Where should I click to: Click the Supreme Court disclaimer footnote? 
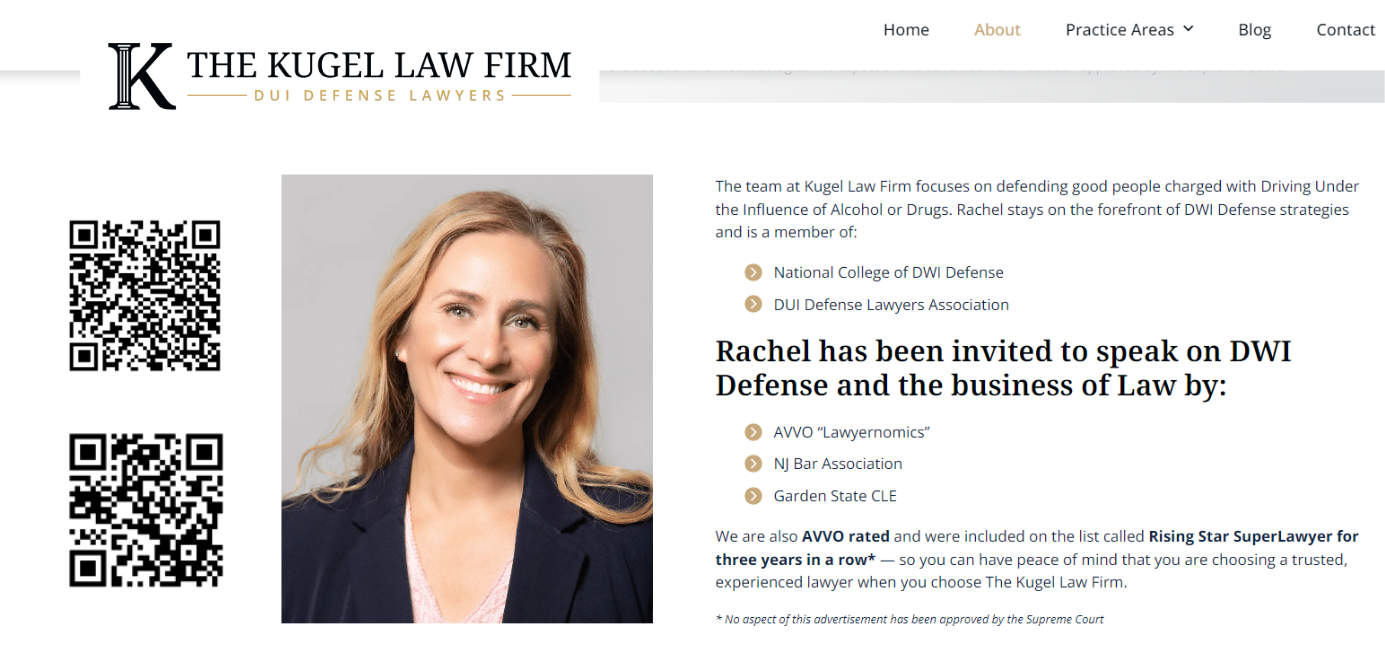click(x=910, y=619)
